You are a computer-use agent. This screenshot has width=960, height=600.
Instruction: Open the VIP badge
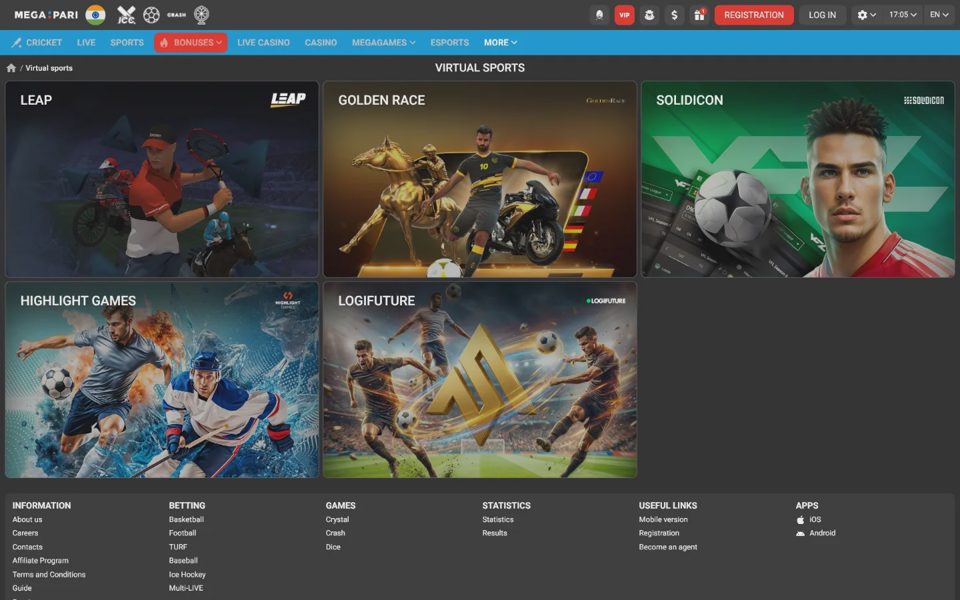pyautogui.click(x=624, y=15)
